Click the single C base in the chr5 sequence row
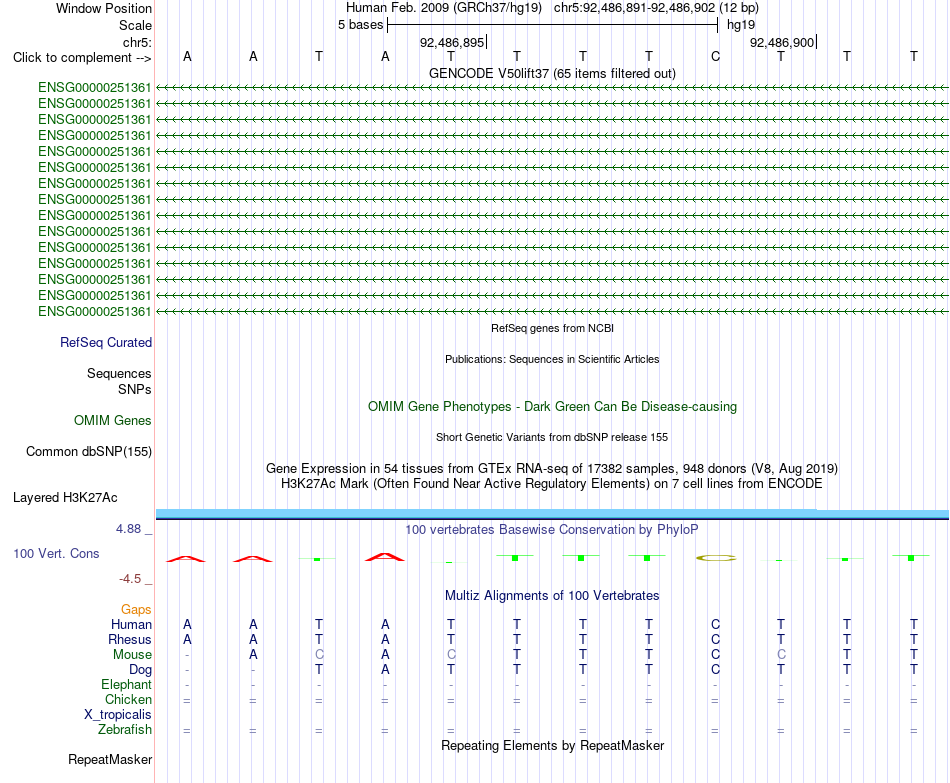Viewport: 950px width, 783px height. click(x=715, y=56)
